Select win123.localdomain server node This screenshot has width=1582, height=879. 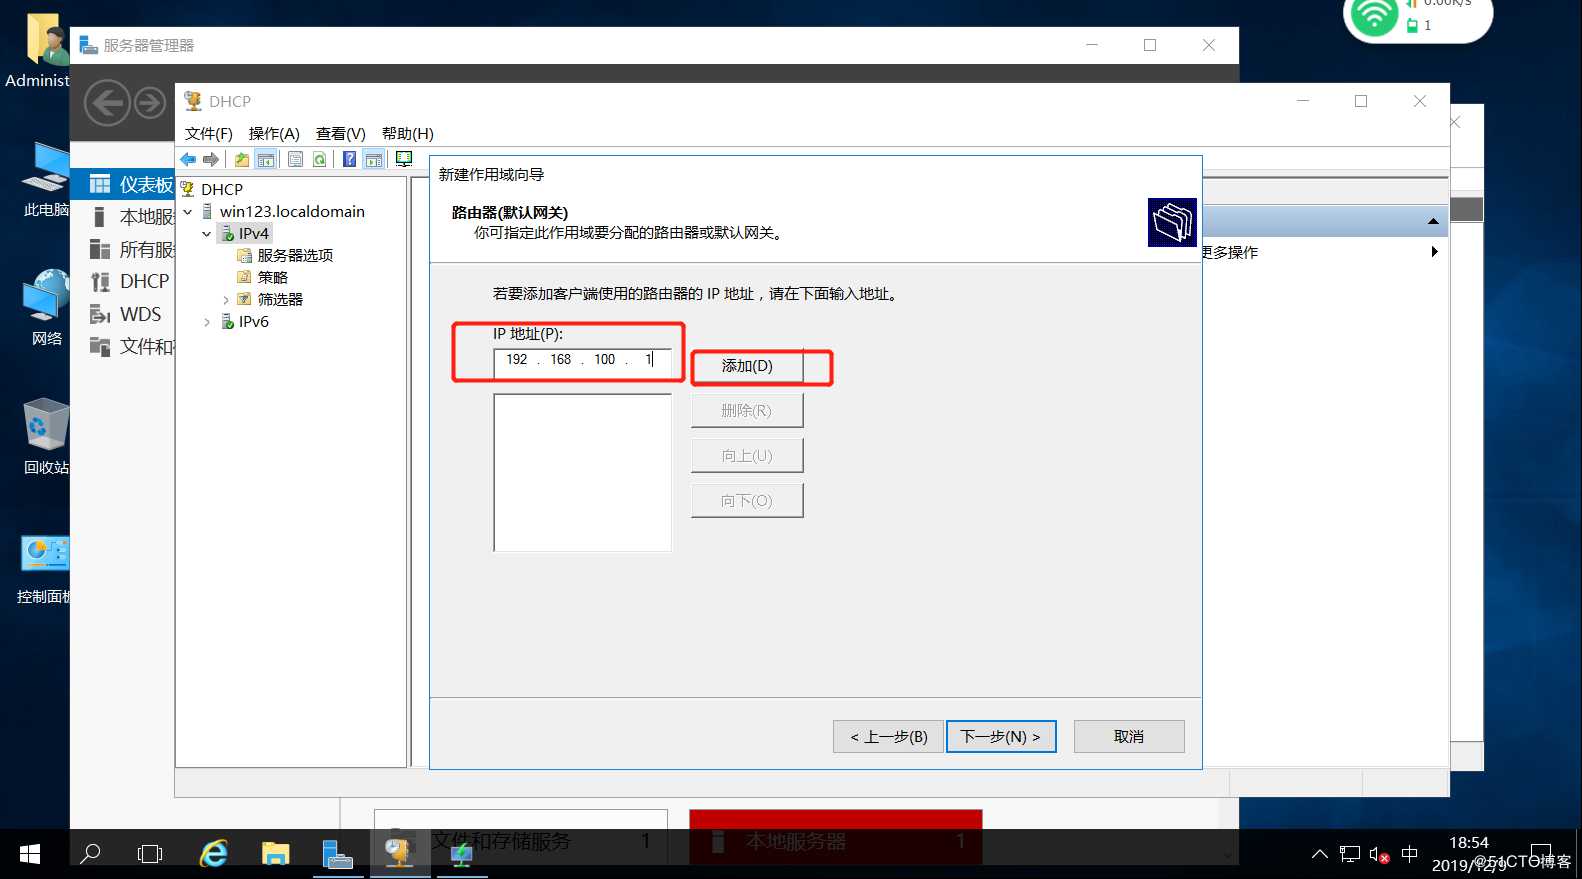291,211
